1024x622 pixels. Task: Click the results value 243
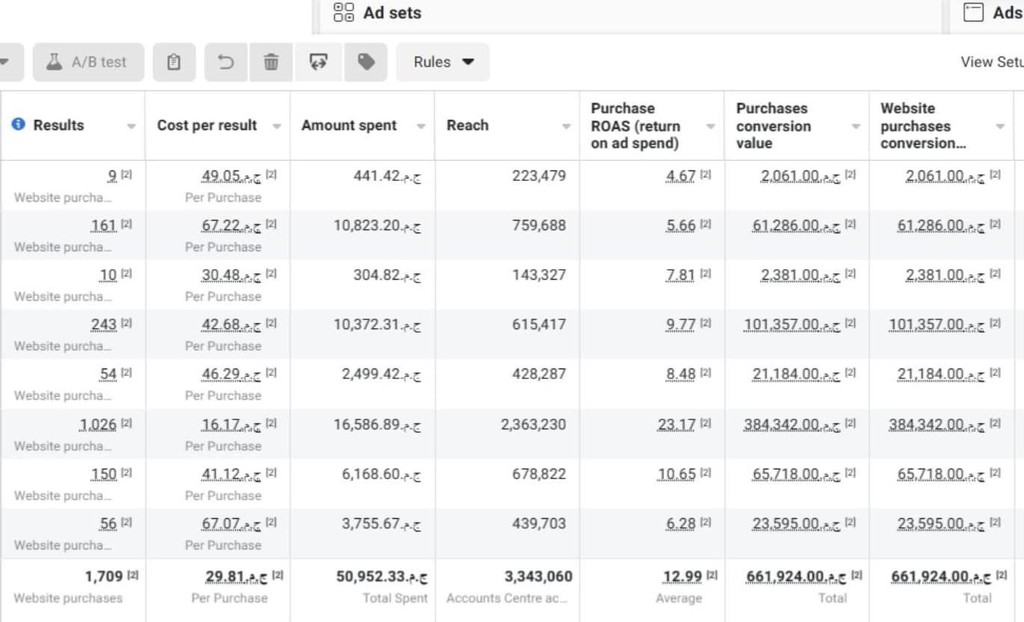pos(103,325)
